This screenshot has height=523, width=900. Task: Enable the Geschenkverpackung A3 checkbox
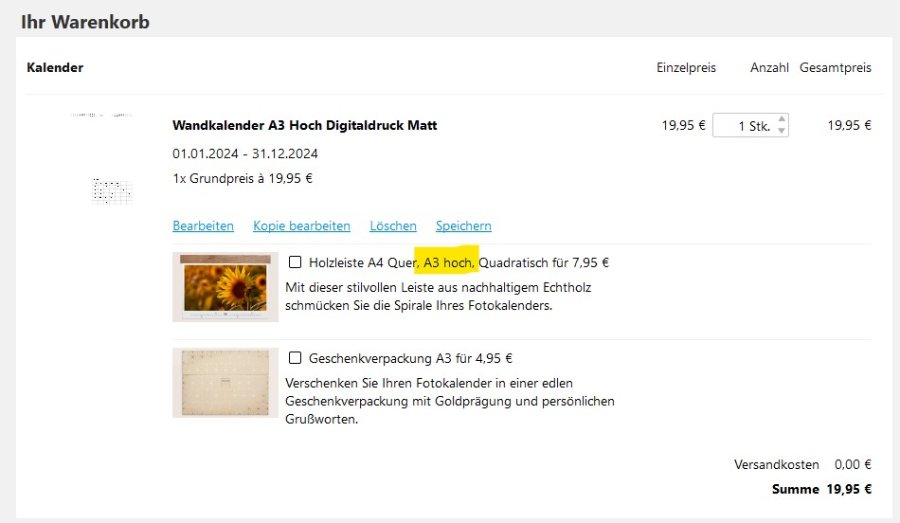[x=295, y=358]
